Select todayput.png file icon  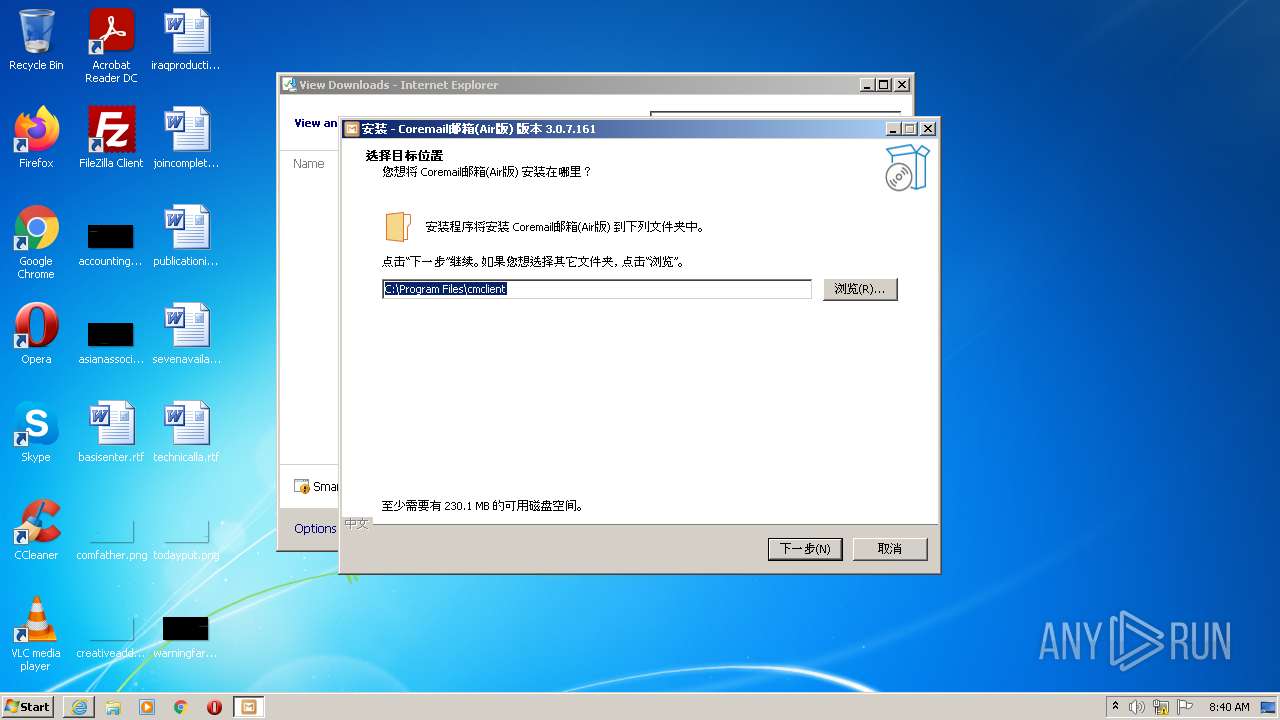click(x=186, y=538)
